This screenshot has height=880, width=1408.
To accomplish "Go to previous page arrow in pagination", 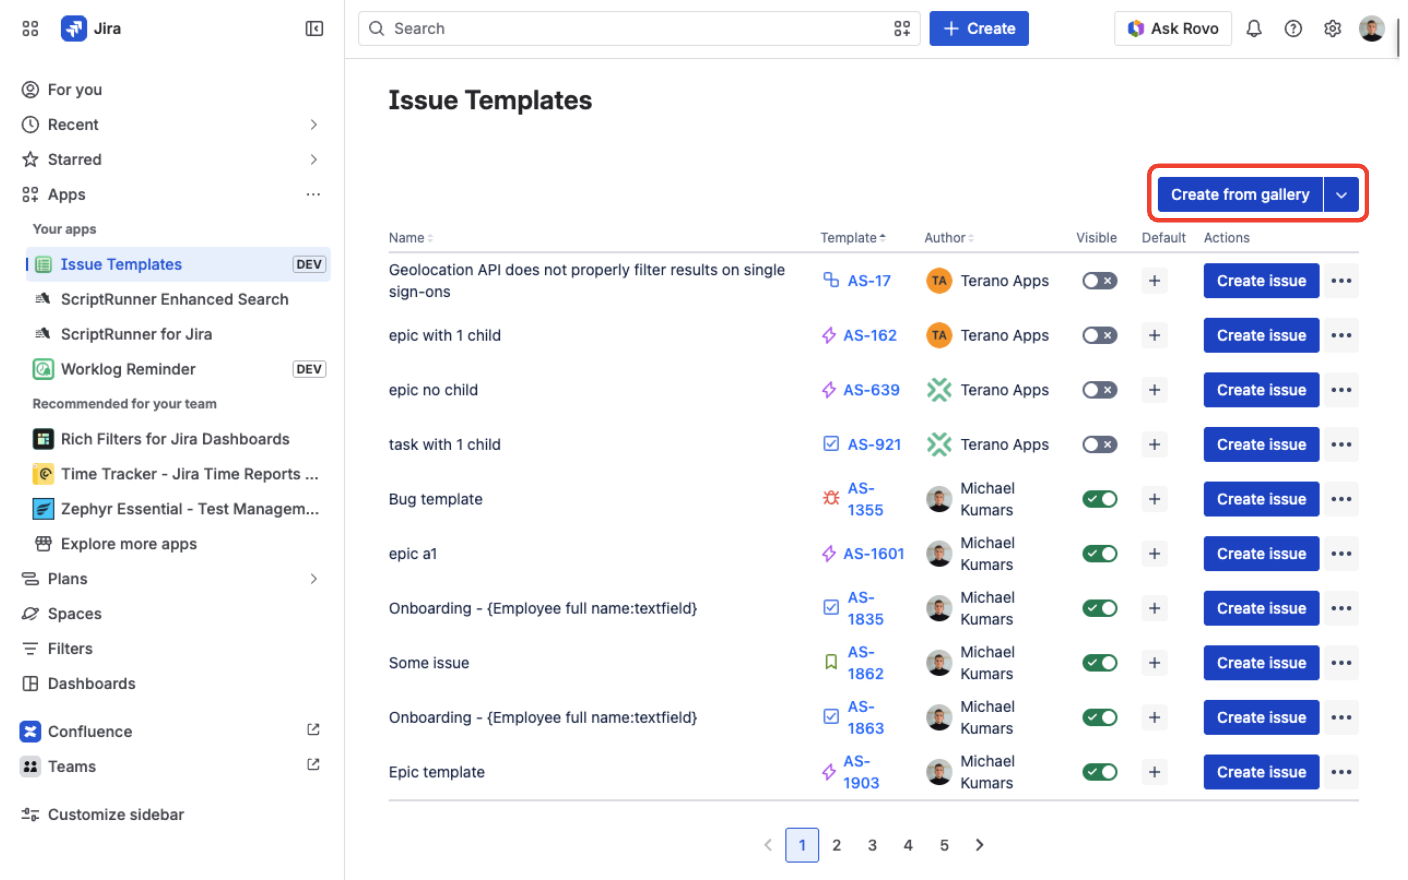I will click(x=768, y=845).
